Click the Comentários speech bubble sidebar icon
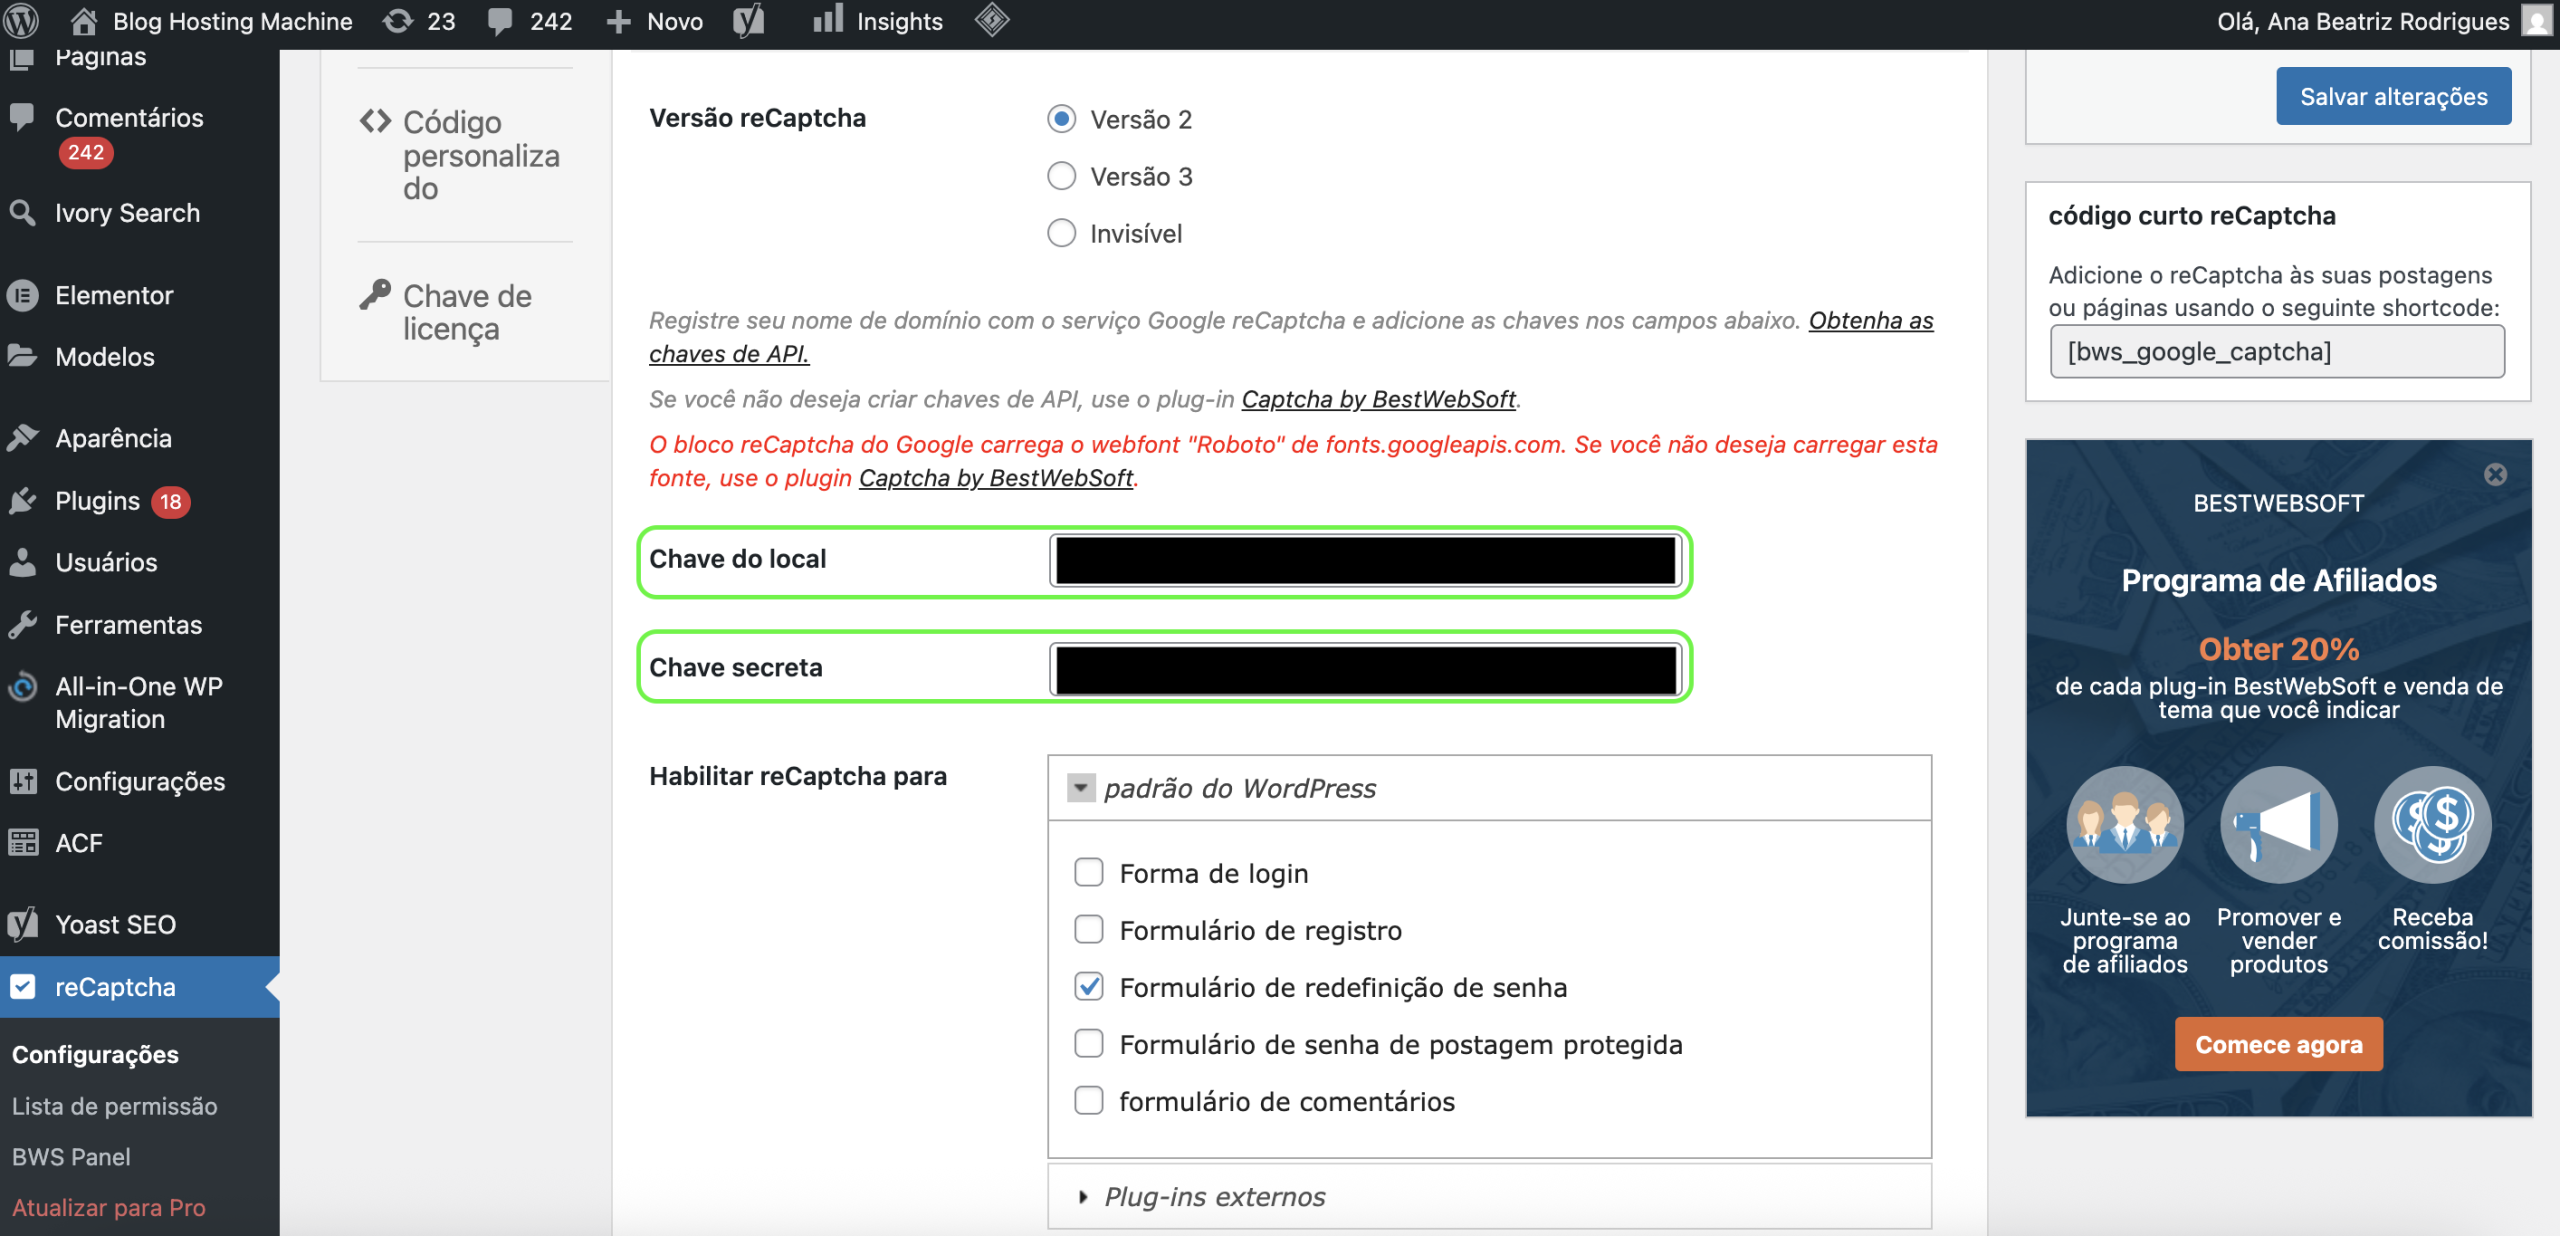Screen dimensions: 2560x1236 [22, 117]
